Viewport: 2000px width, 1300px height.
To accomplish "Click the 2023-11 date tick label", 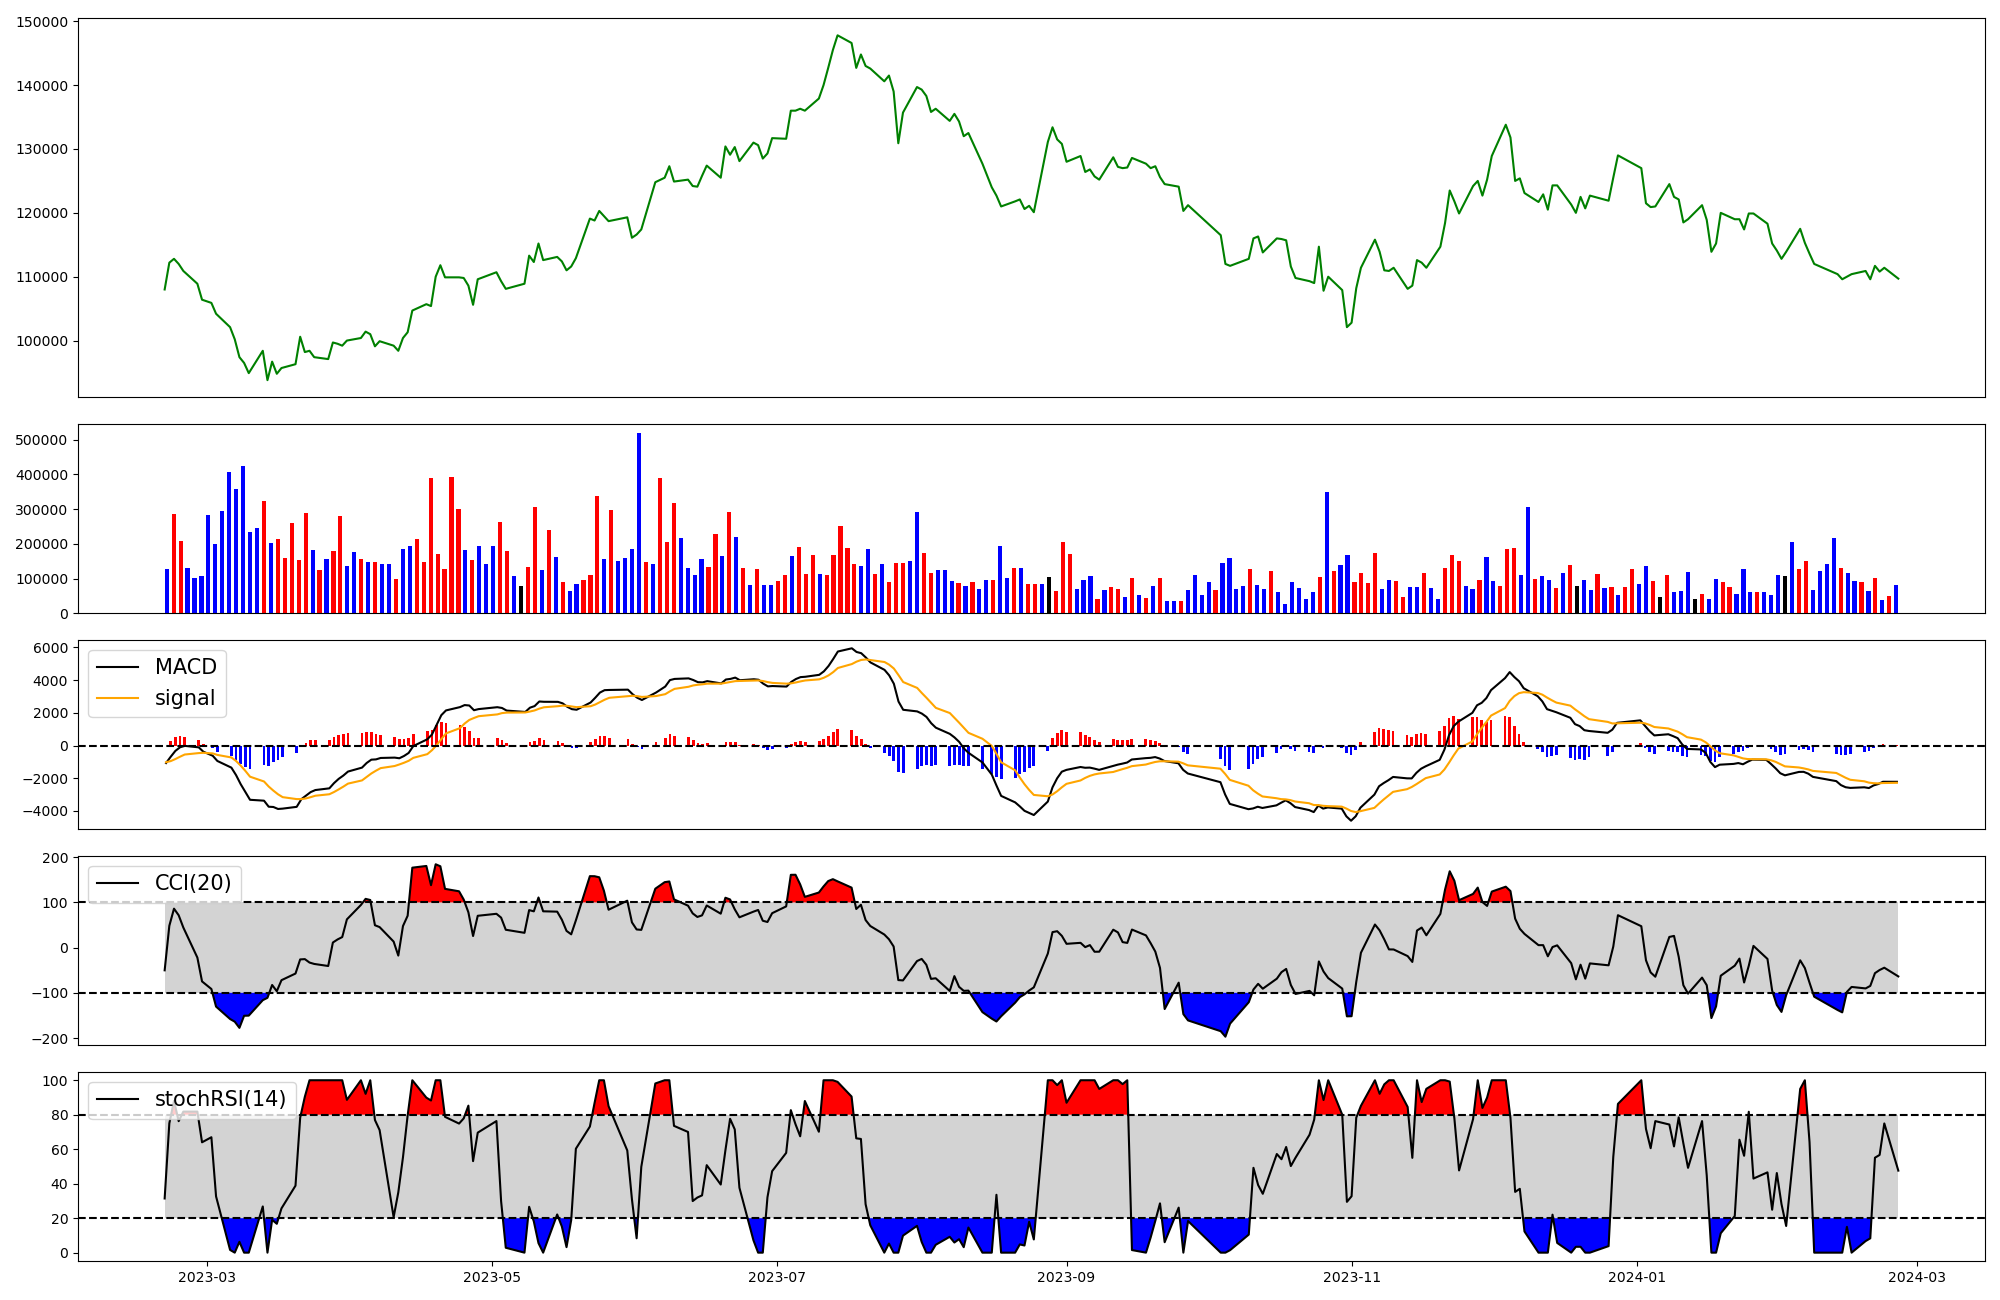I will point(1352,1276).
